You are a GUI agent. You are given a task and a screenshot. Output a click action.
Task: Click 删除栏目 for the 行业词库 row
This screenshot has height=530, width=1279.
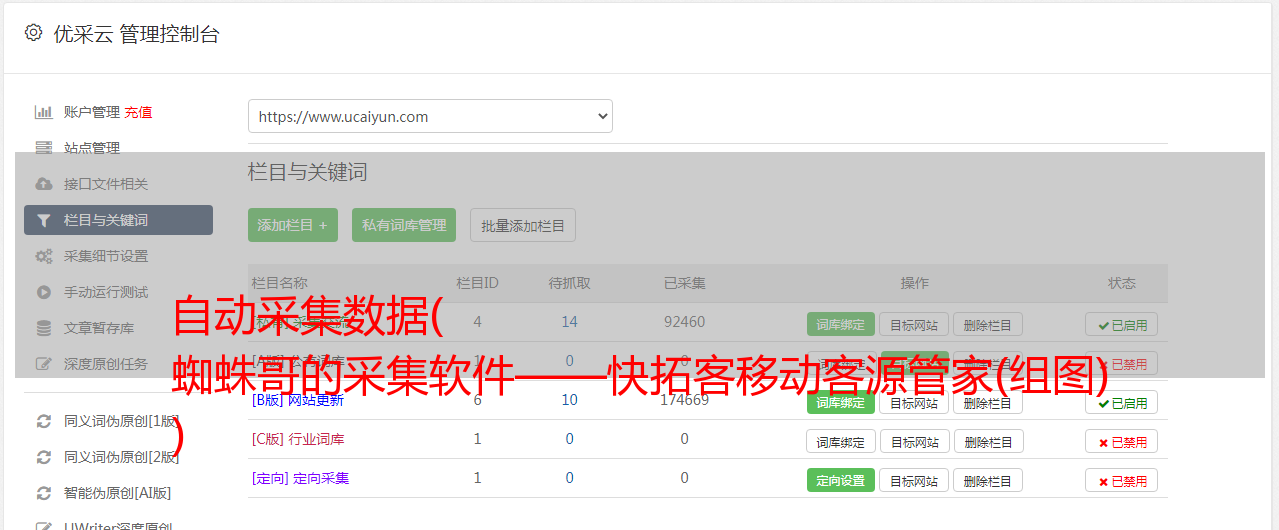[988, 441]
